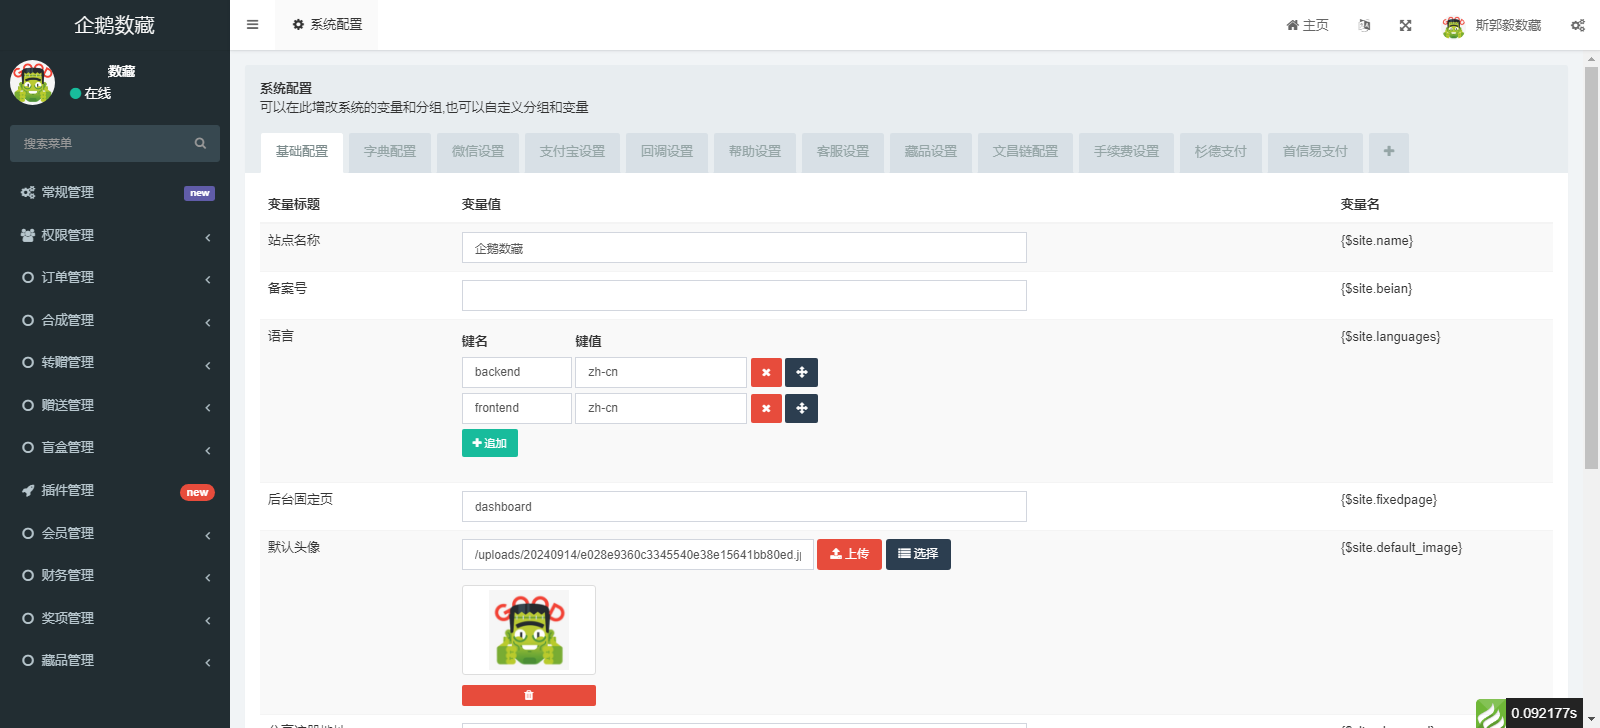The height and width of the screenshot is (728, 1600).
Task: Remove the default avatar image with trash button
Action: point(529,695)
